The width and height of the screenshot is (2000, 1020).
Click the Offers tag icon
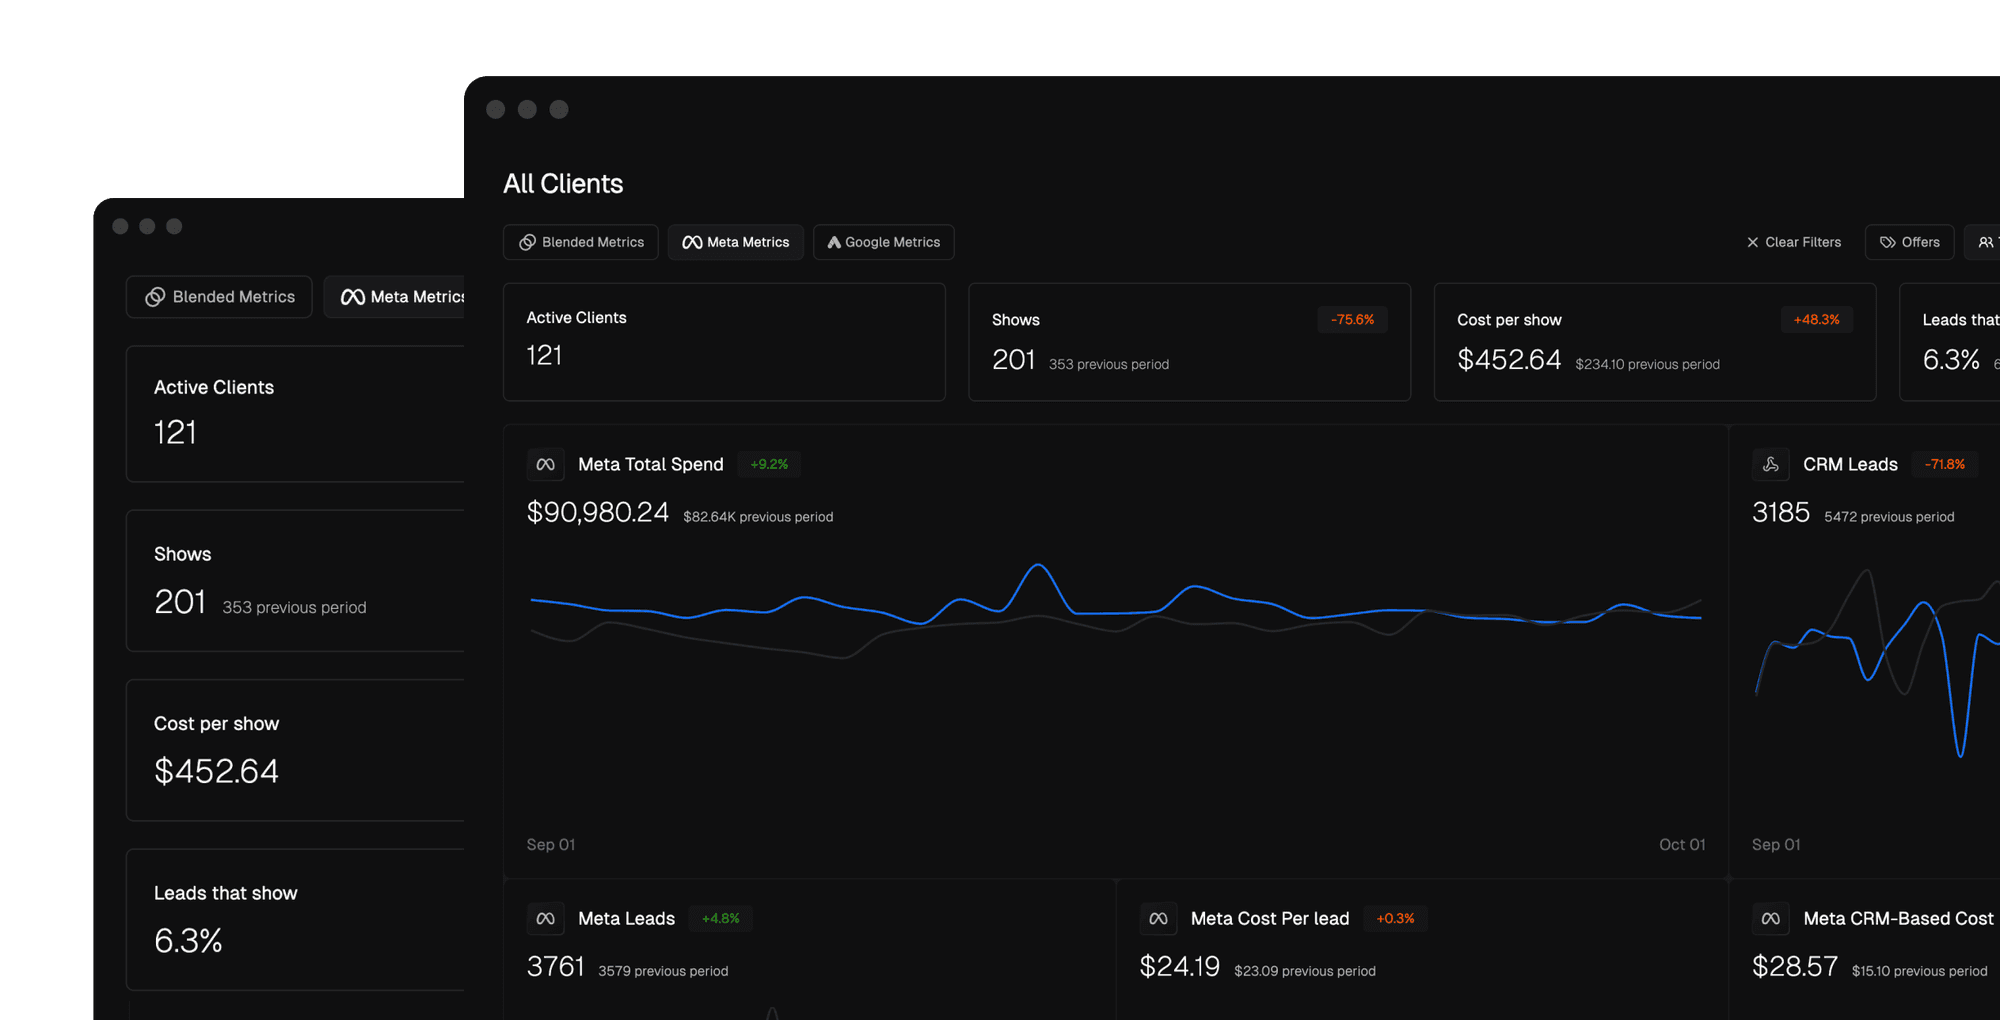point(1888,242)
